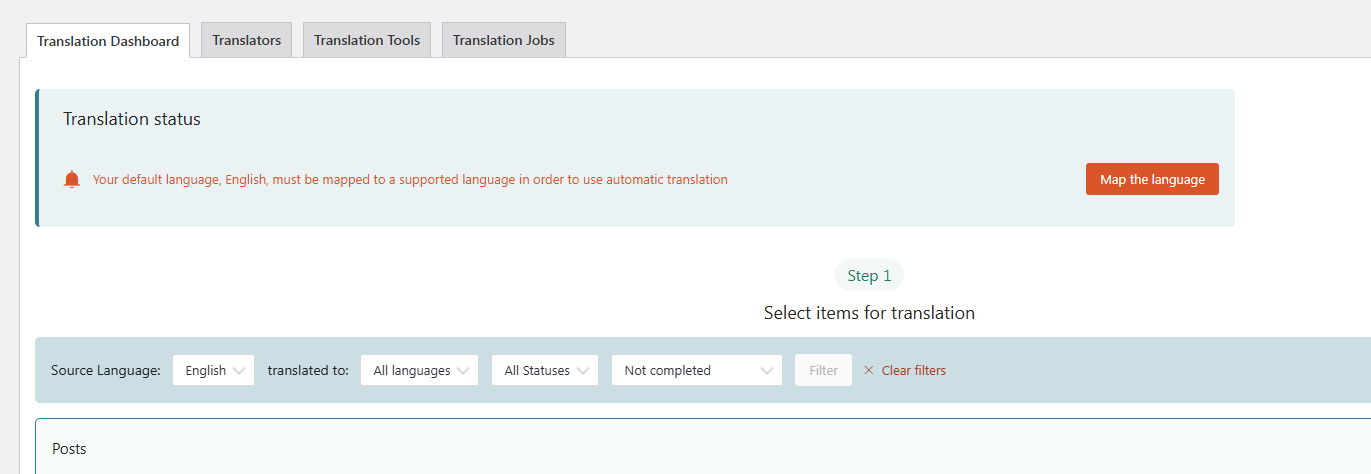Click the red X clear icon
The width and height of the screenshot is (1371, 474).
(x=869, y=370)
